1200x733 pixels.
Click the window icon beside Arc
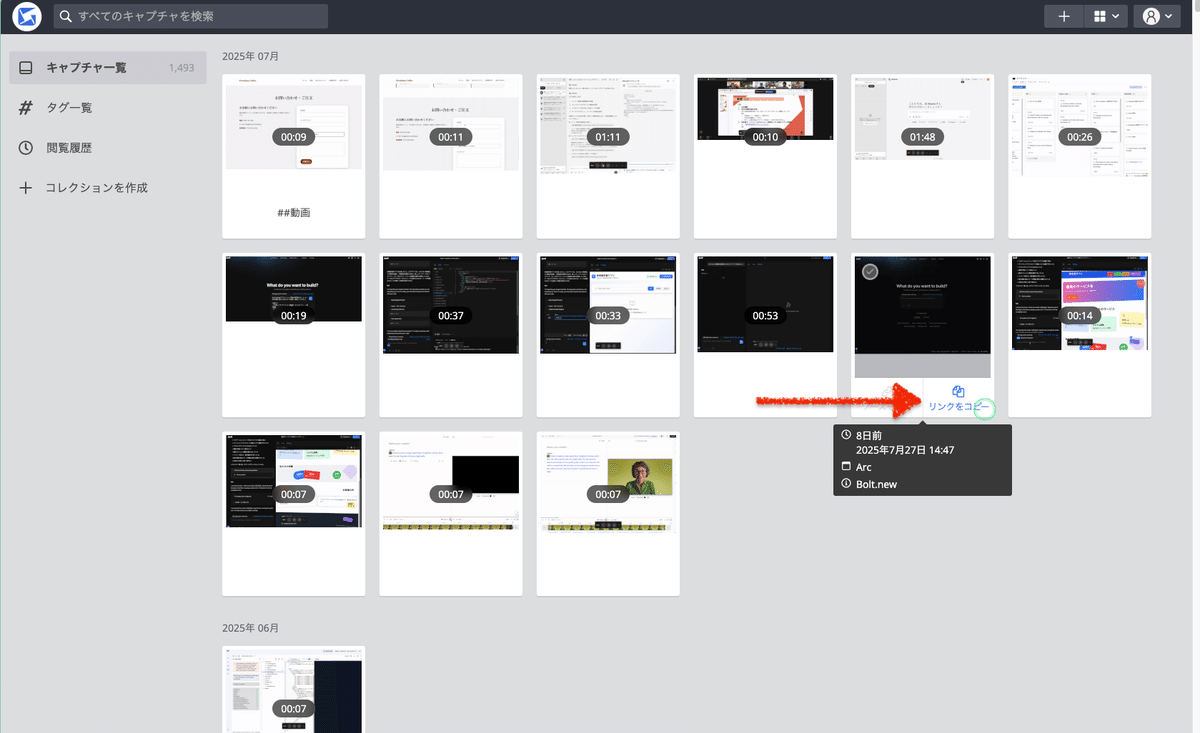pyautogui.click(x=846, y=467)
